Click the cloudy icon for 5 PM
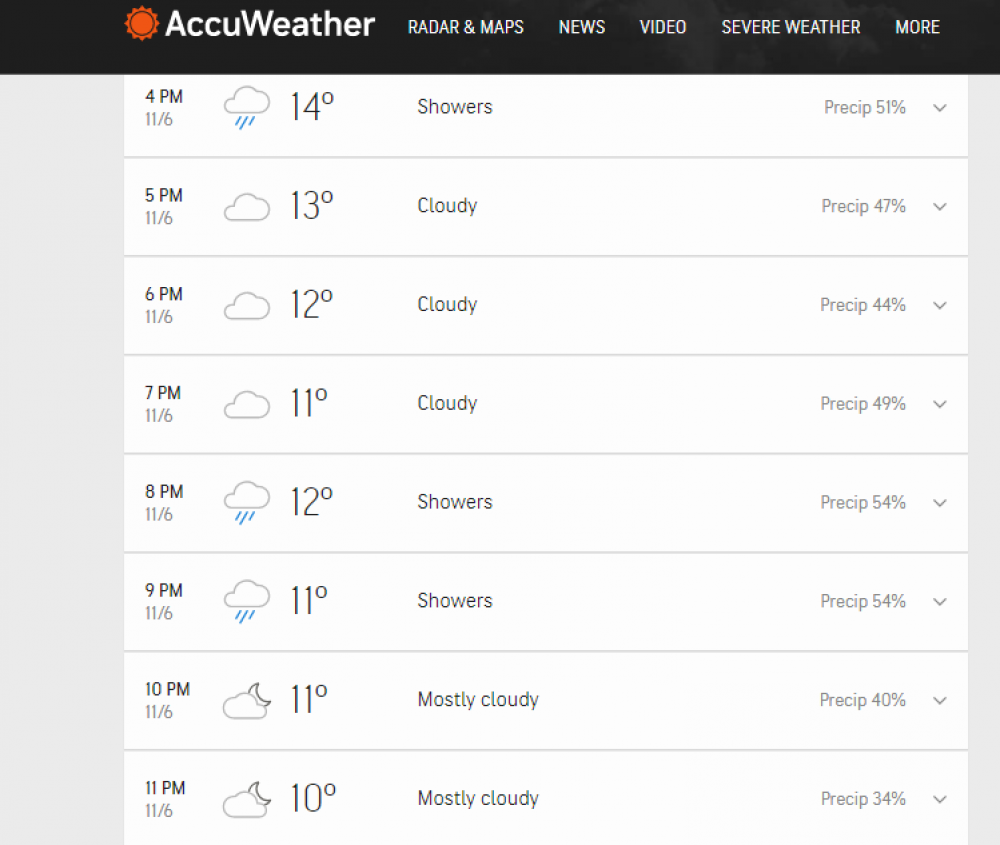 [247, 207]
